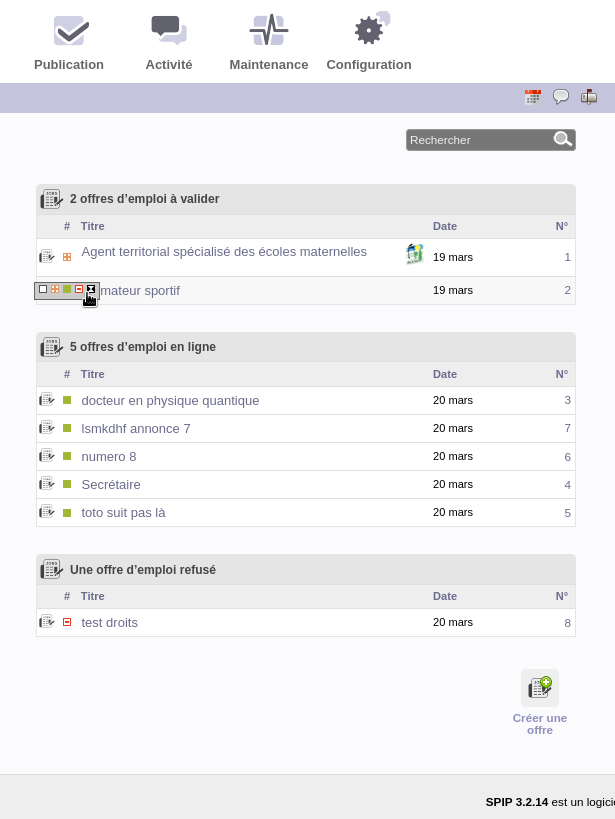Open the messages speech bubble icon

[561, 97]
